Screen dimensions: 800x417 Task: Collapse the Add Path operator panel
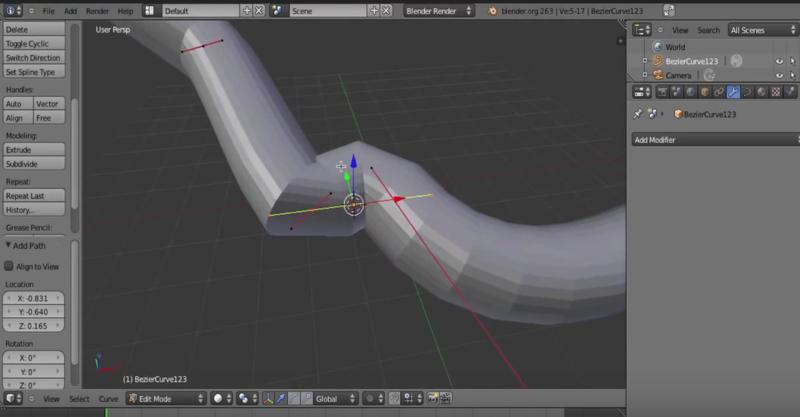click(8, 245)
